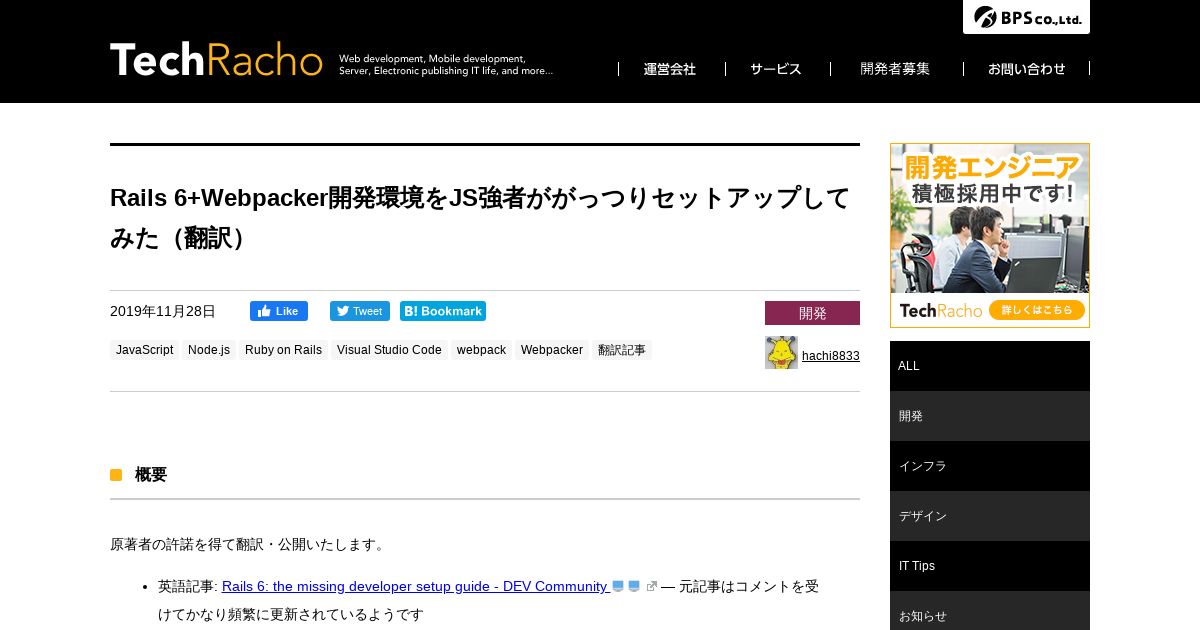Image resolution: width=1200 pixels, height=630 pixels.
Task: Select the Webpacker tag
Action: pos(552,350)
